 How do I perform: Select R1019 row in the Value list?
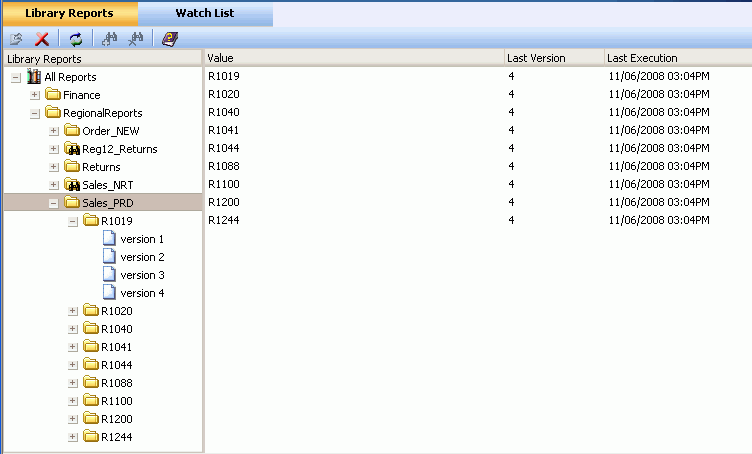[x=478, y=76]
